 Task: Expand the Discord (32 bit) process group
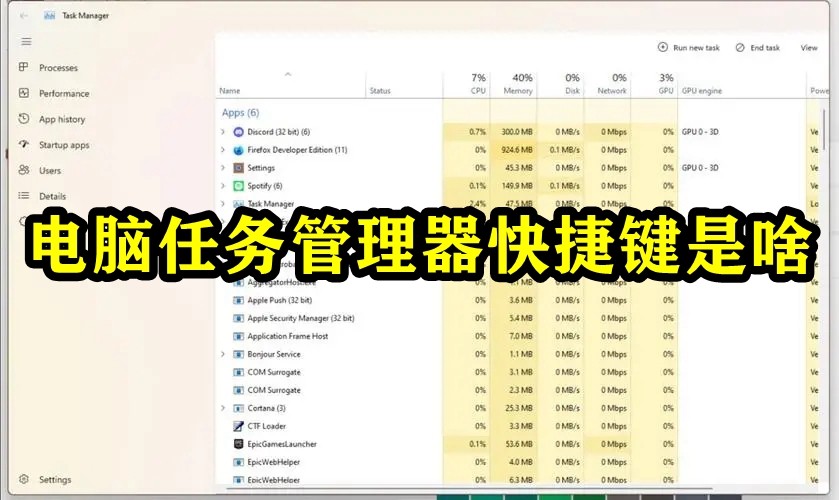pos(223,132)
